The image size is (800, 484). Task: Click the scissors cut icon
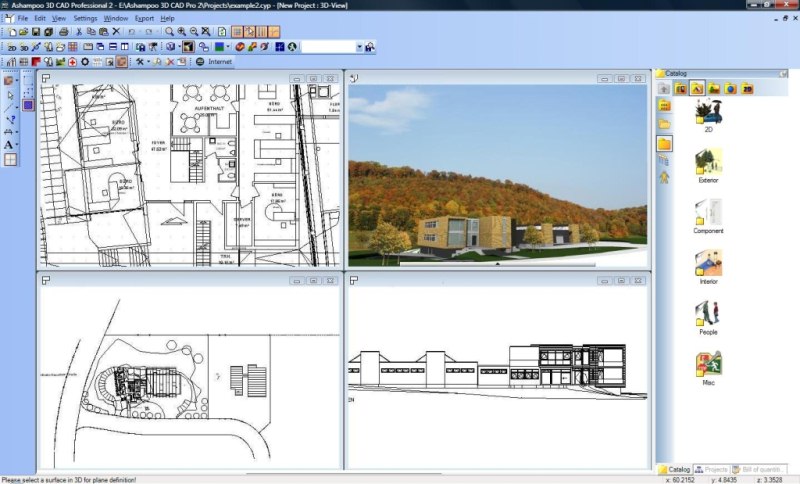[x=79, y=32]
